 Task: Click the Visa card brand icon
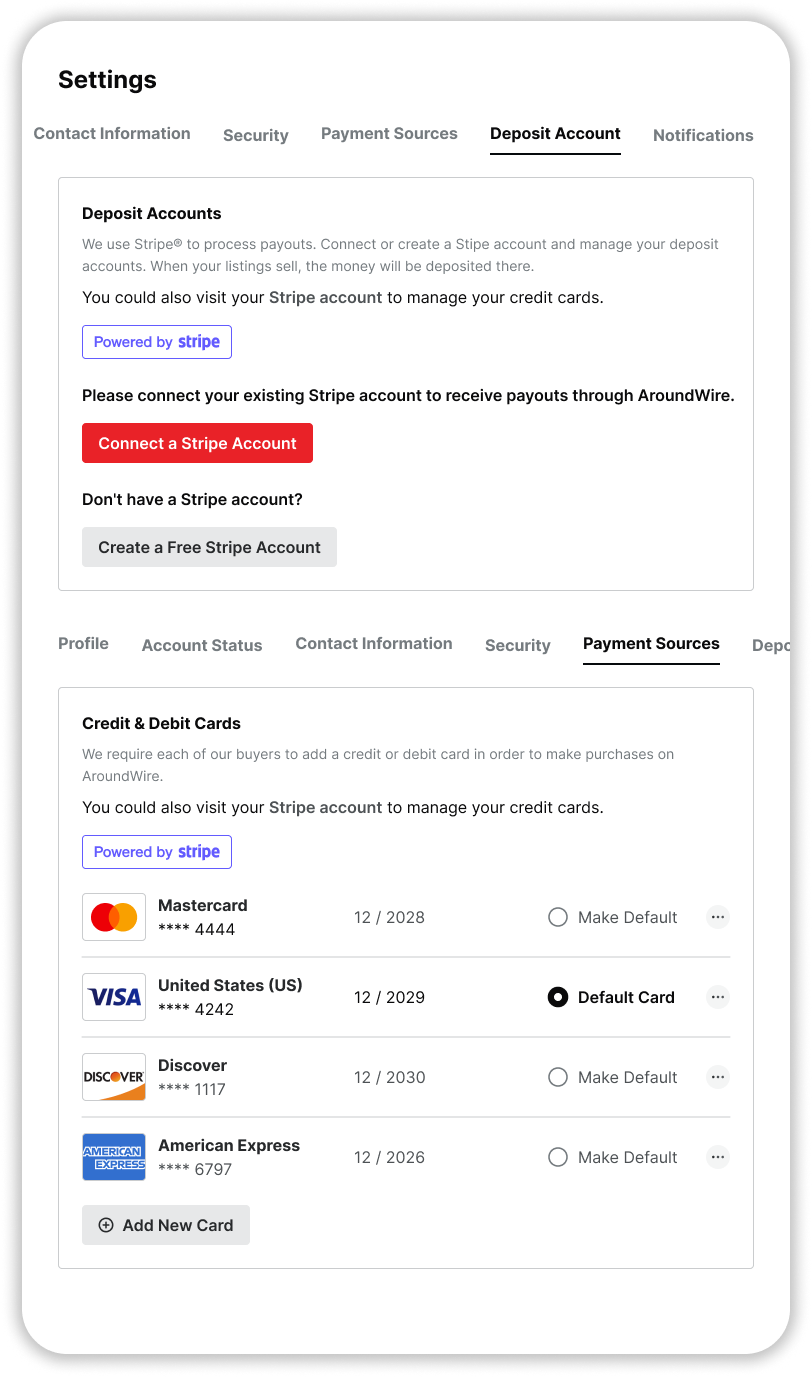tap(113, 996)
